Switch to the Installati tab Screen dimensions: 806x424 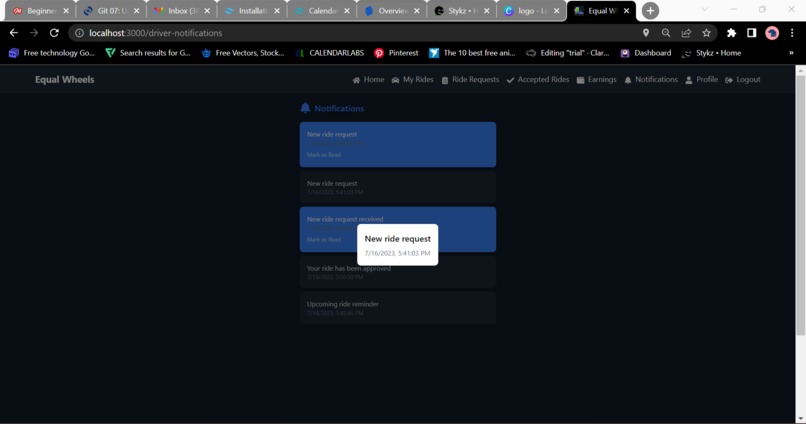coord(251,11)
